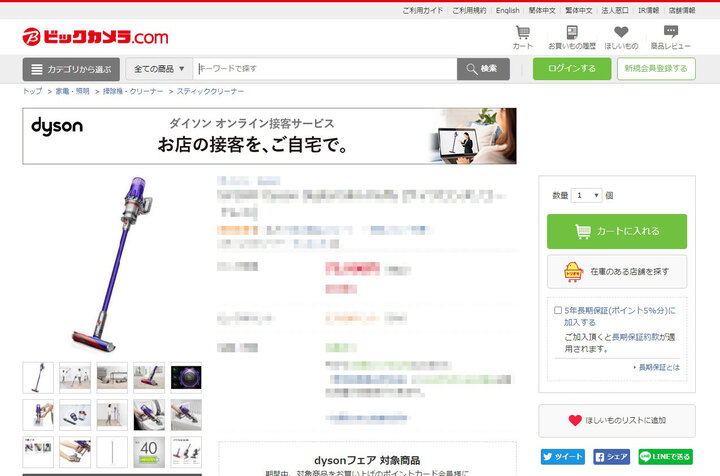
Task: Open the カテゴリから選ぶ hamburger menu
Action: coord(71,69)
